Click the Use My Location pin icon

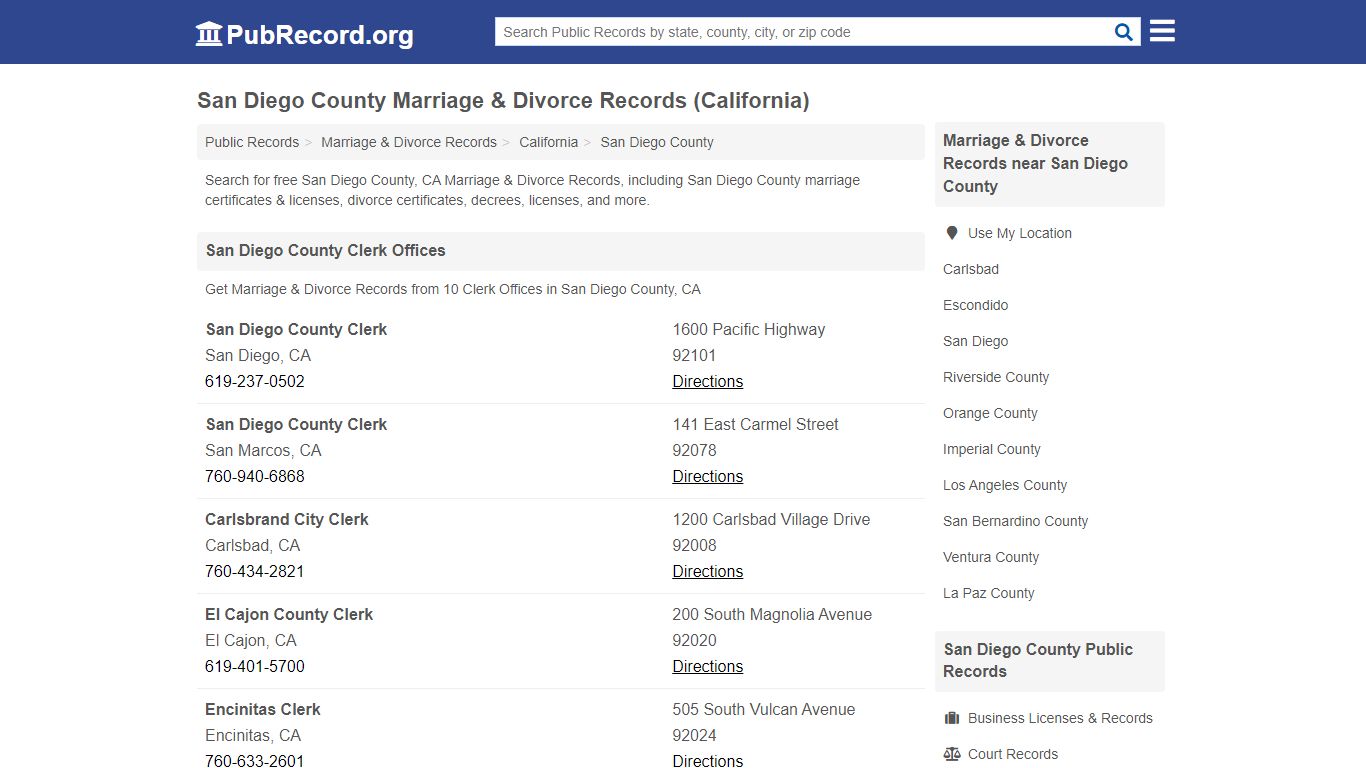pos(952,233)
